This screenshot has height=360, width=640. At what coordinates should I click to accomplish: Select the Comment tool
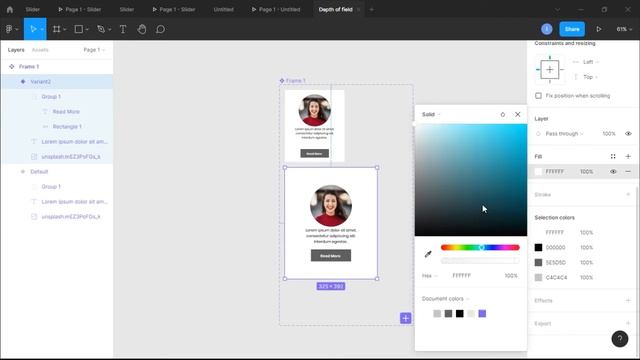160,29
